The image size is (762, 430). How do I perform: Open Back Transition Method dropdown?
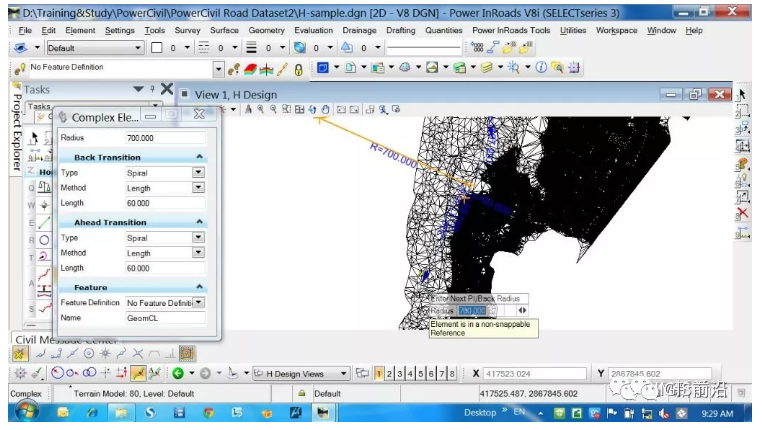(x=198, y=188)
